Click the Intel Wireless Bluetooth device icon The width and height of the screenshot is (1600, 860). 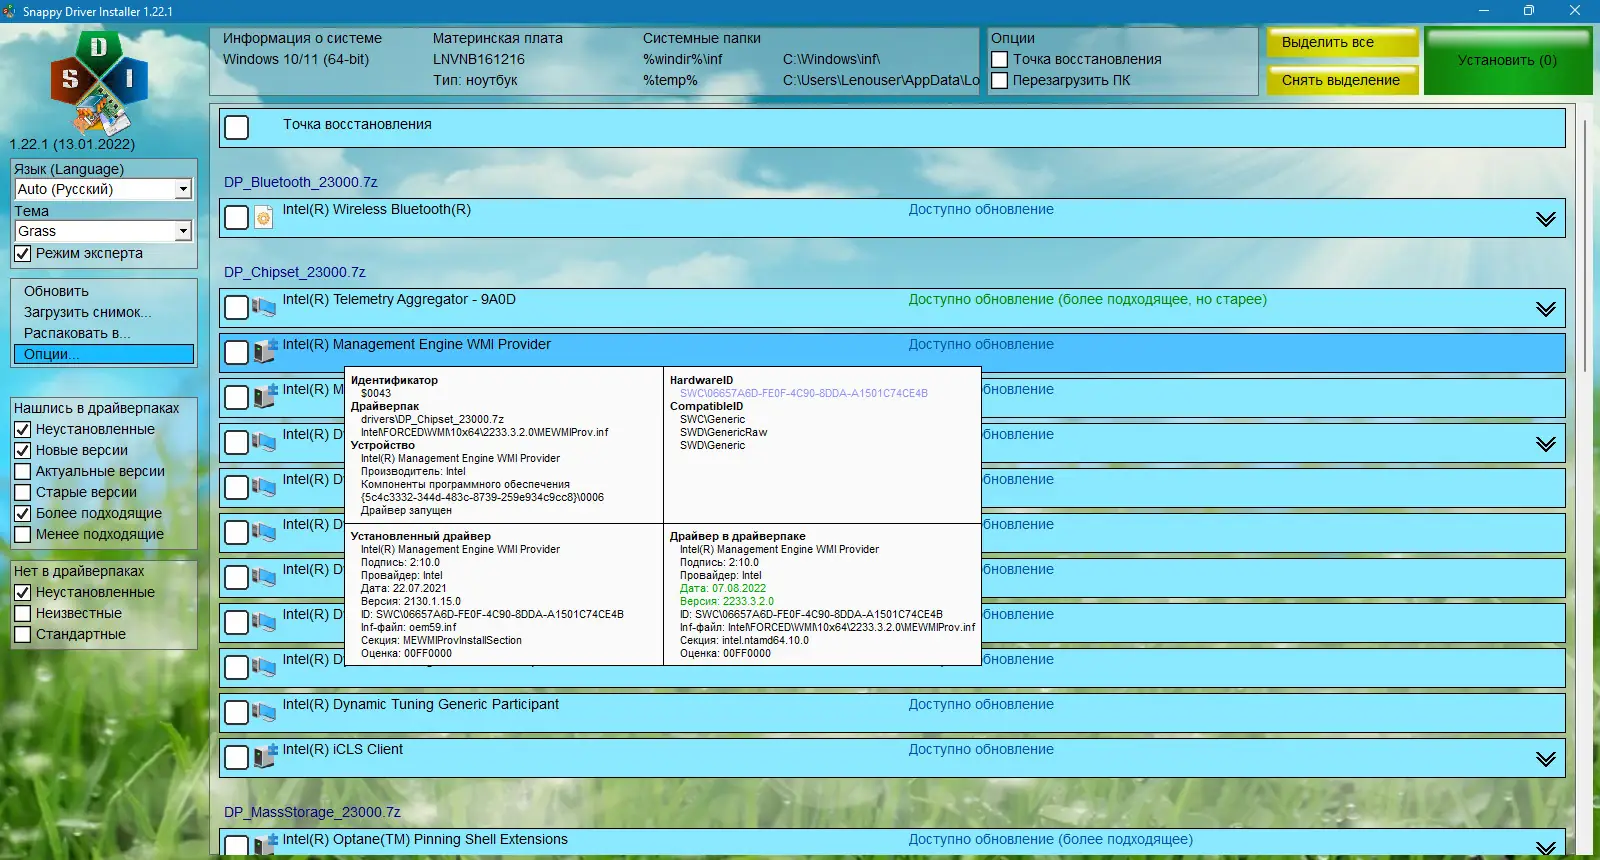coord(264,217)
